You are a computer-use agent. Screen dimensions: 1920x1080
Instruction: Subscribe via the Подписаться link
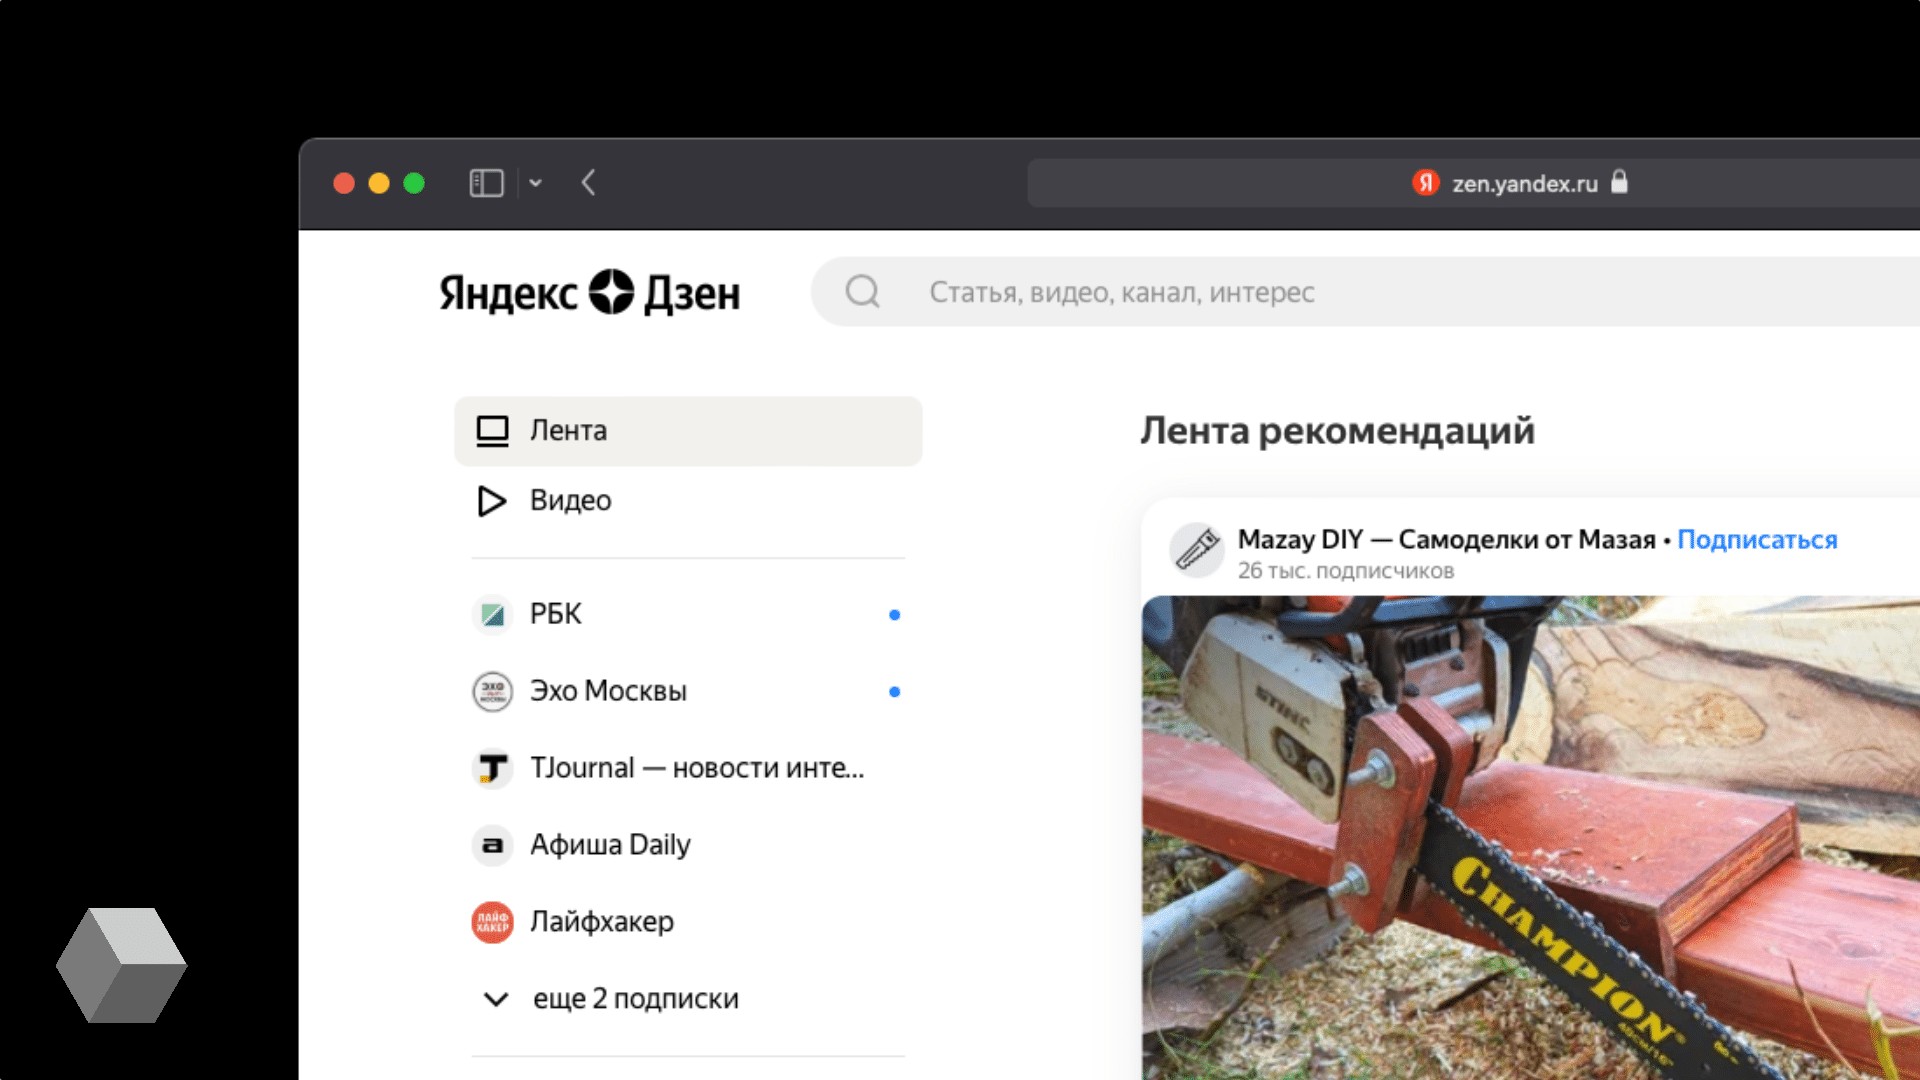coord(1757,540)
